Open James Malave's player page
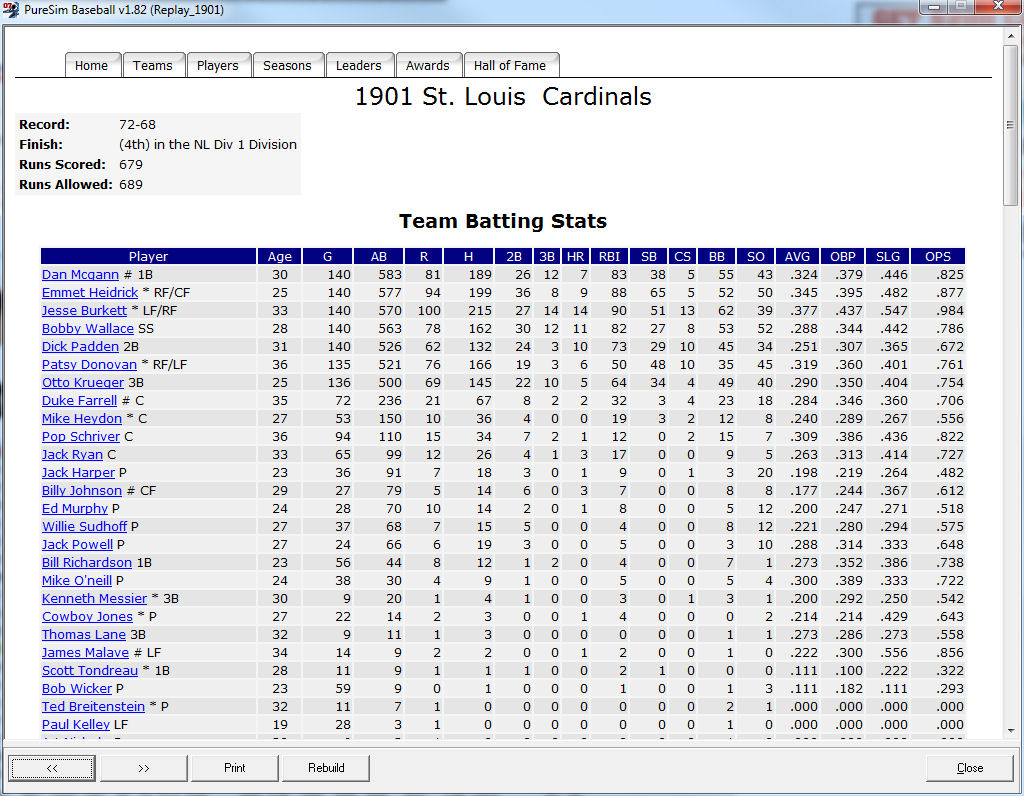Image resolution: width=1024 pixels, height=796 pixels. tap(86, 652)
